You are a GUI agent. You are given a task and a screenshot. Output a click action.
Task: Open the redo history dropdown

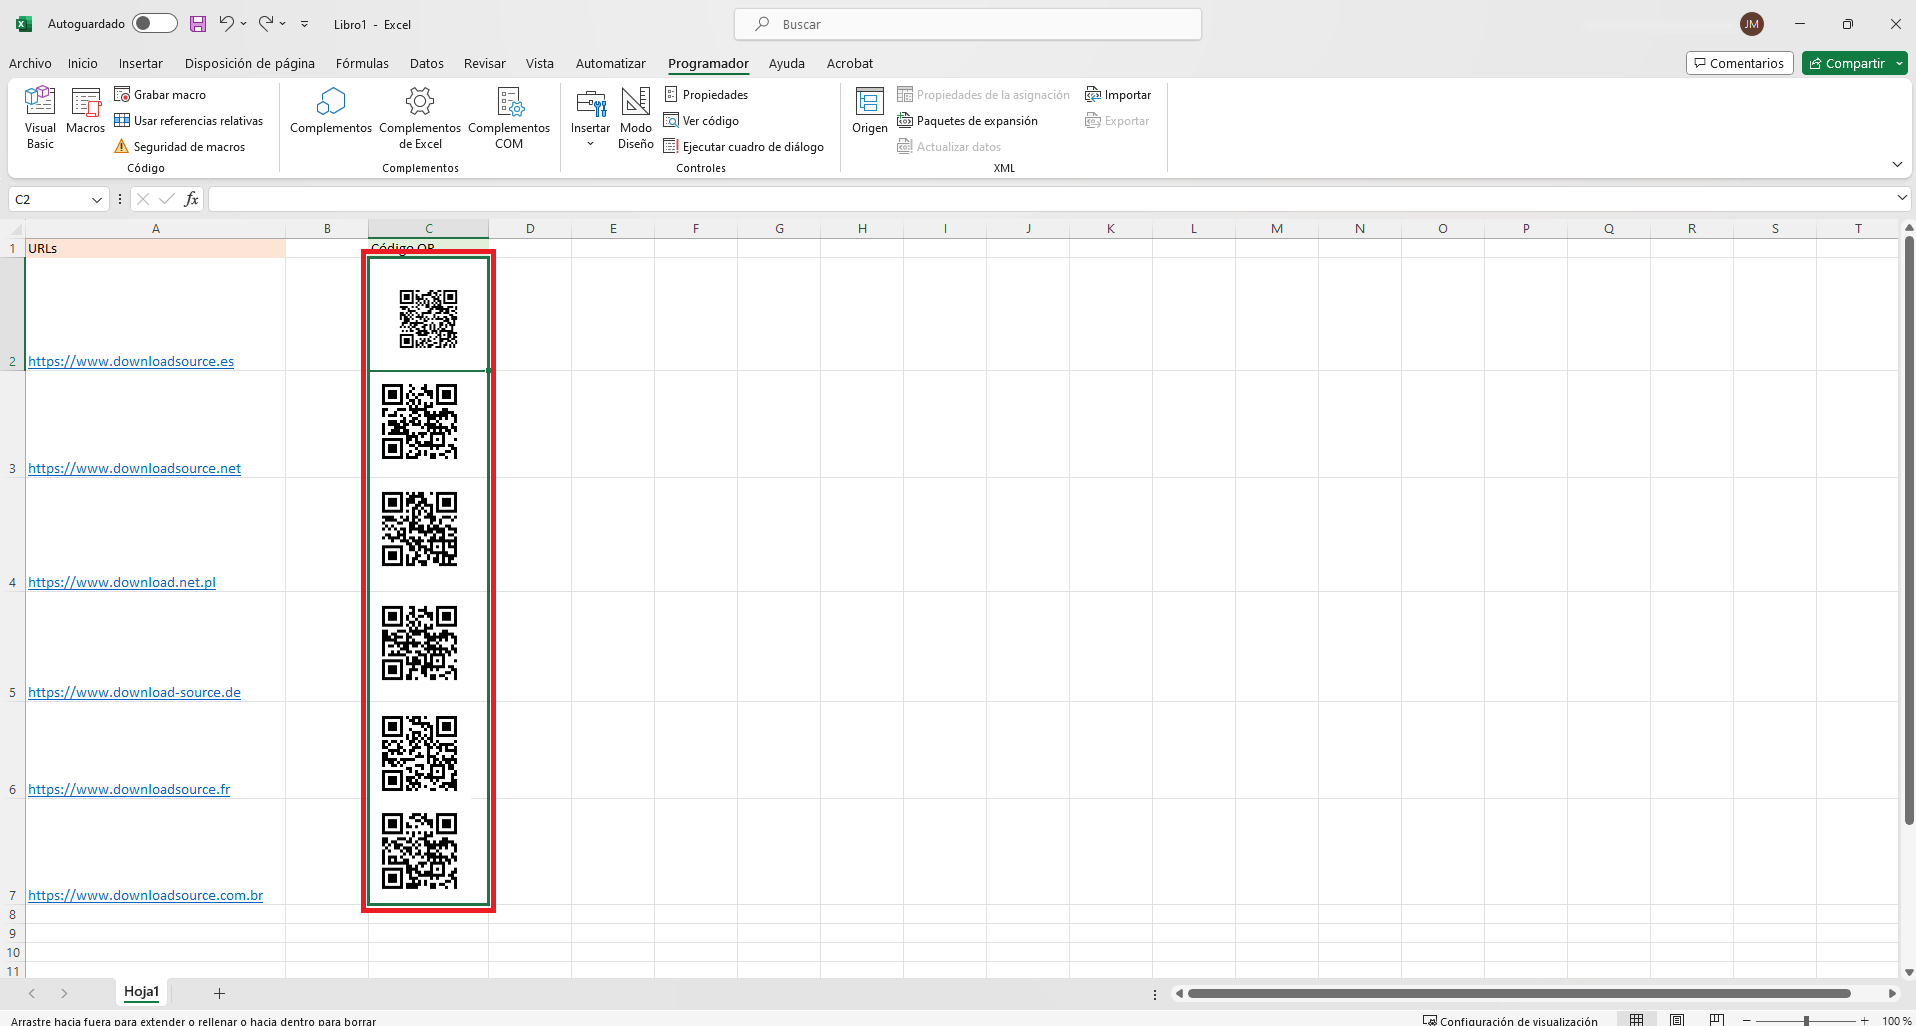coord(283,23)
